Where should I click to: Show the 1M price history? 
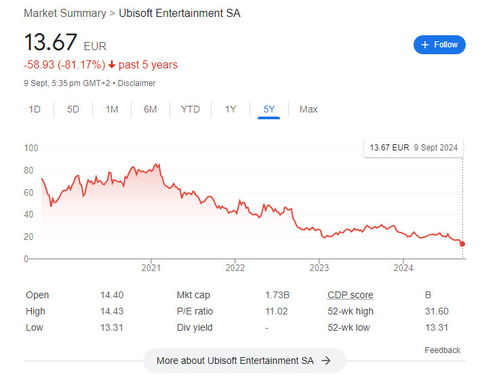tap(112, 109)
